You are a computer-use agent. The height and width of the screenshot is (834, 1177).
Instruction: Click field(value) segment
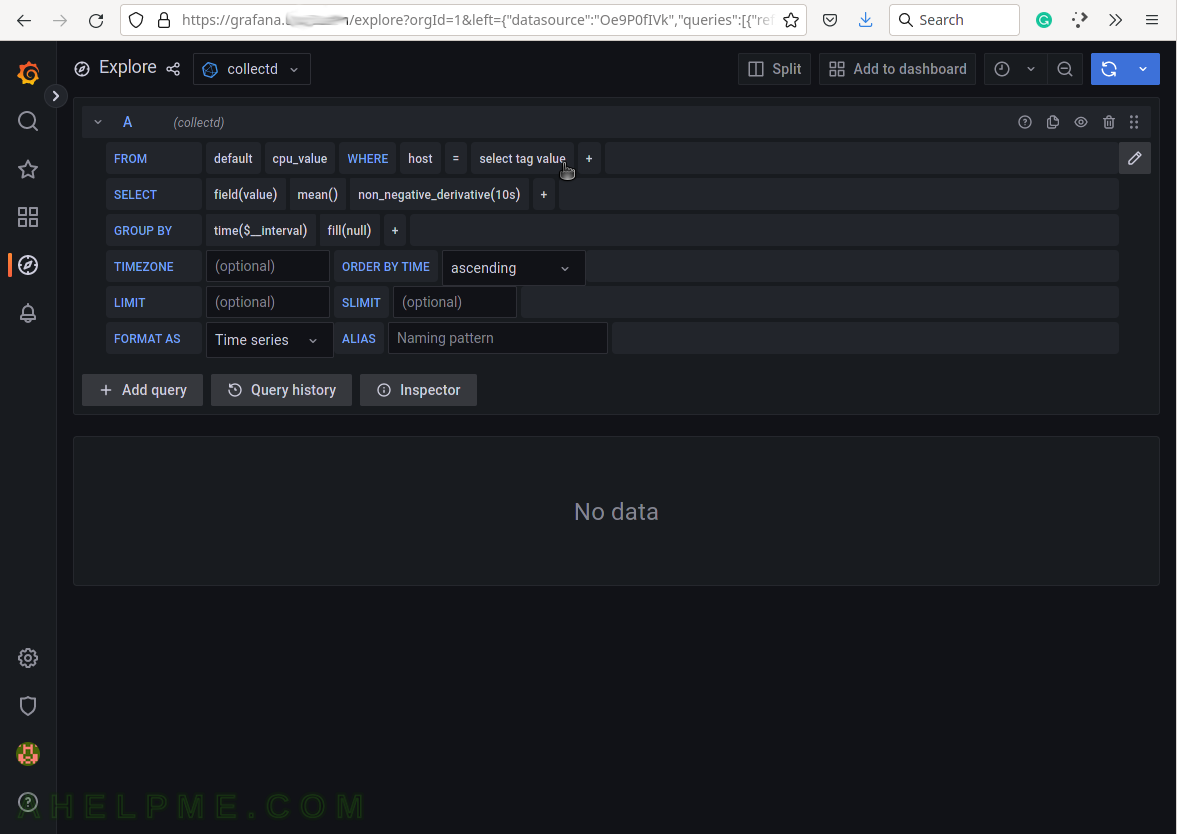(245, 194)
